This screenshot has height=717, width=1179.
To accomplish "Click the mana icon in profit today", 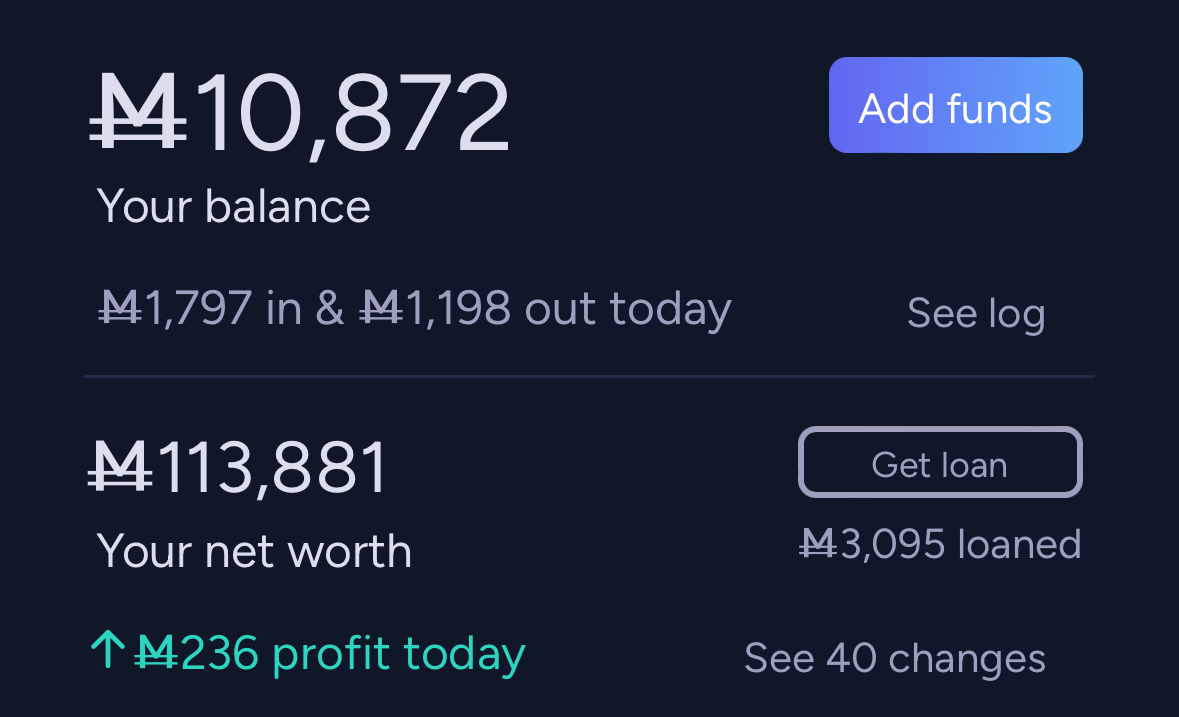I will [x=156, y=652].
